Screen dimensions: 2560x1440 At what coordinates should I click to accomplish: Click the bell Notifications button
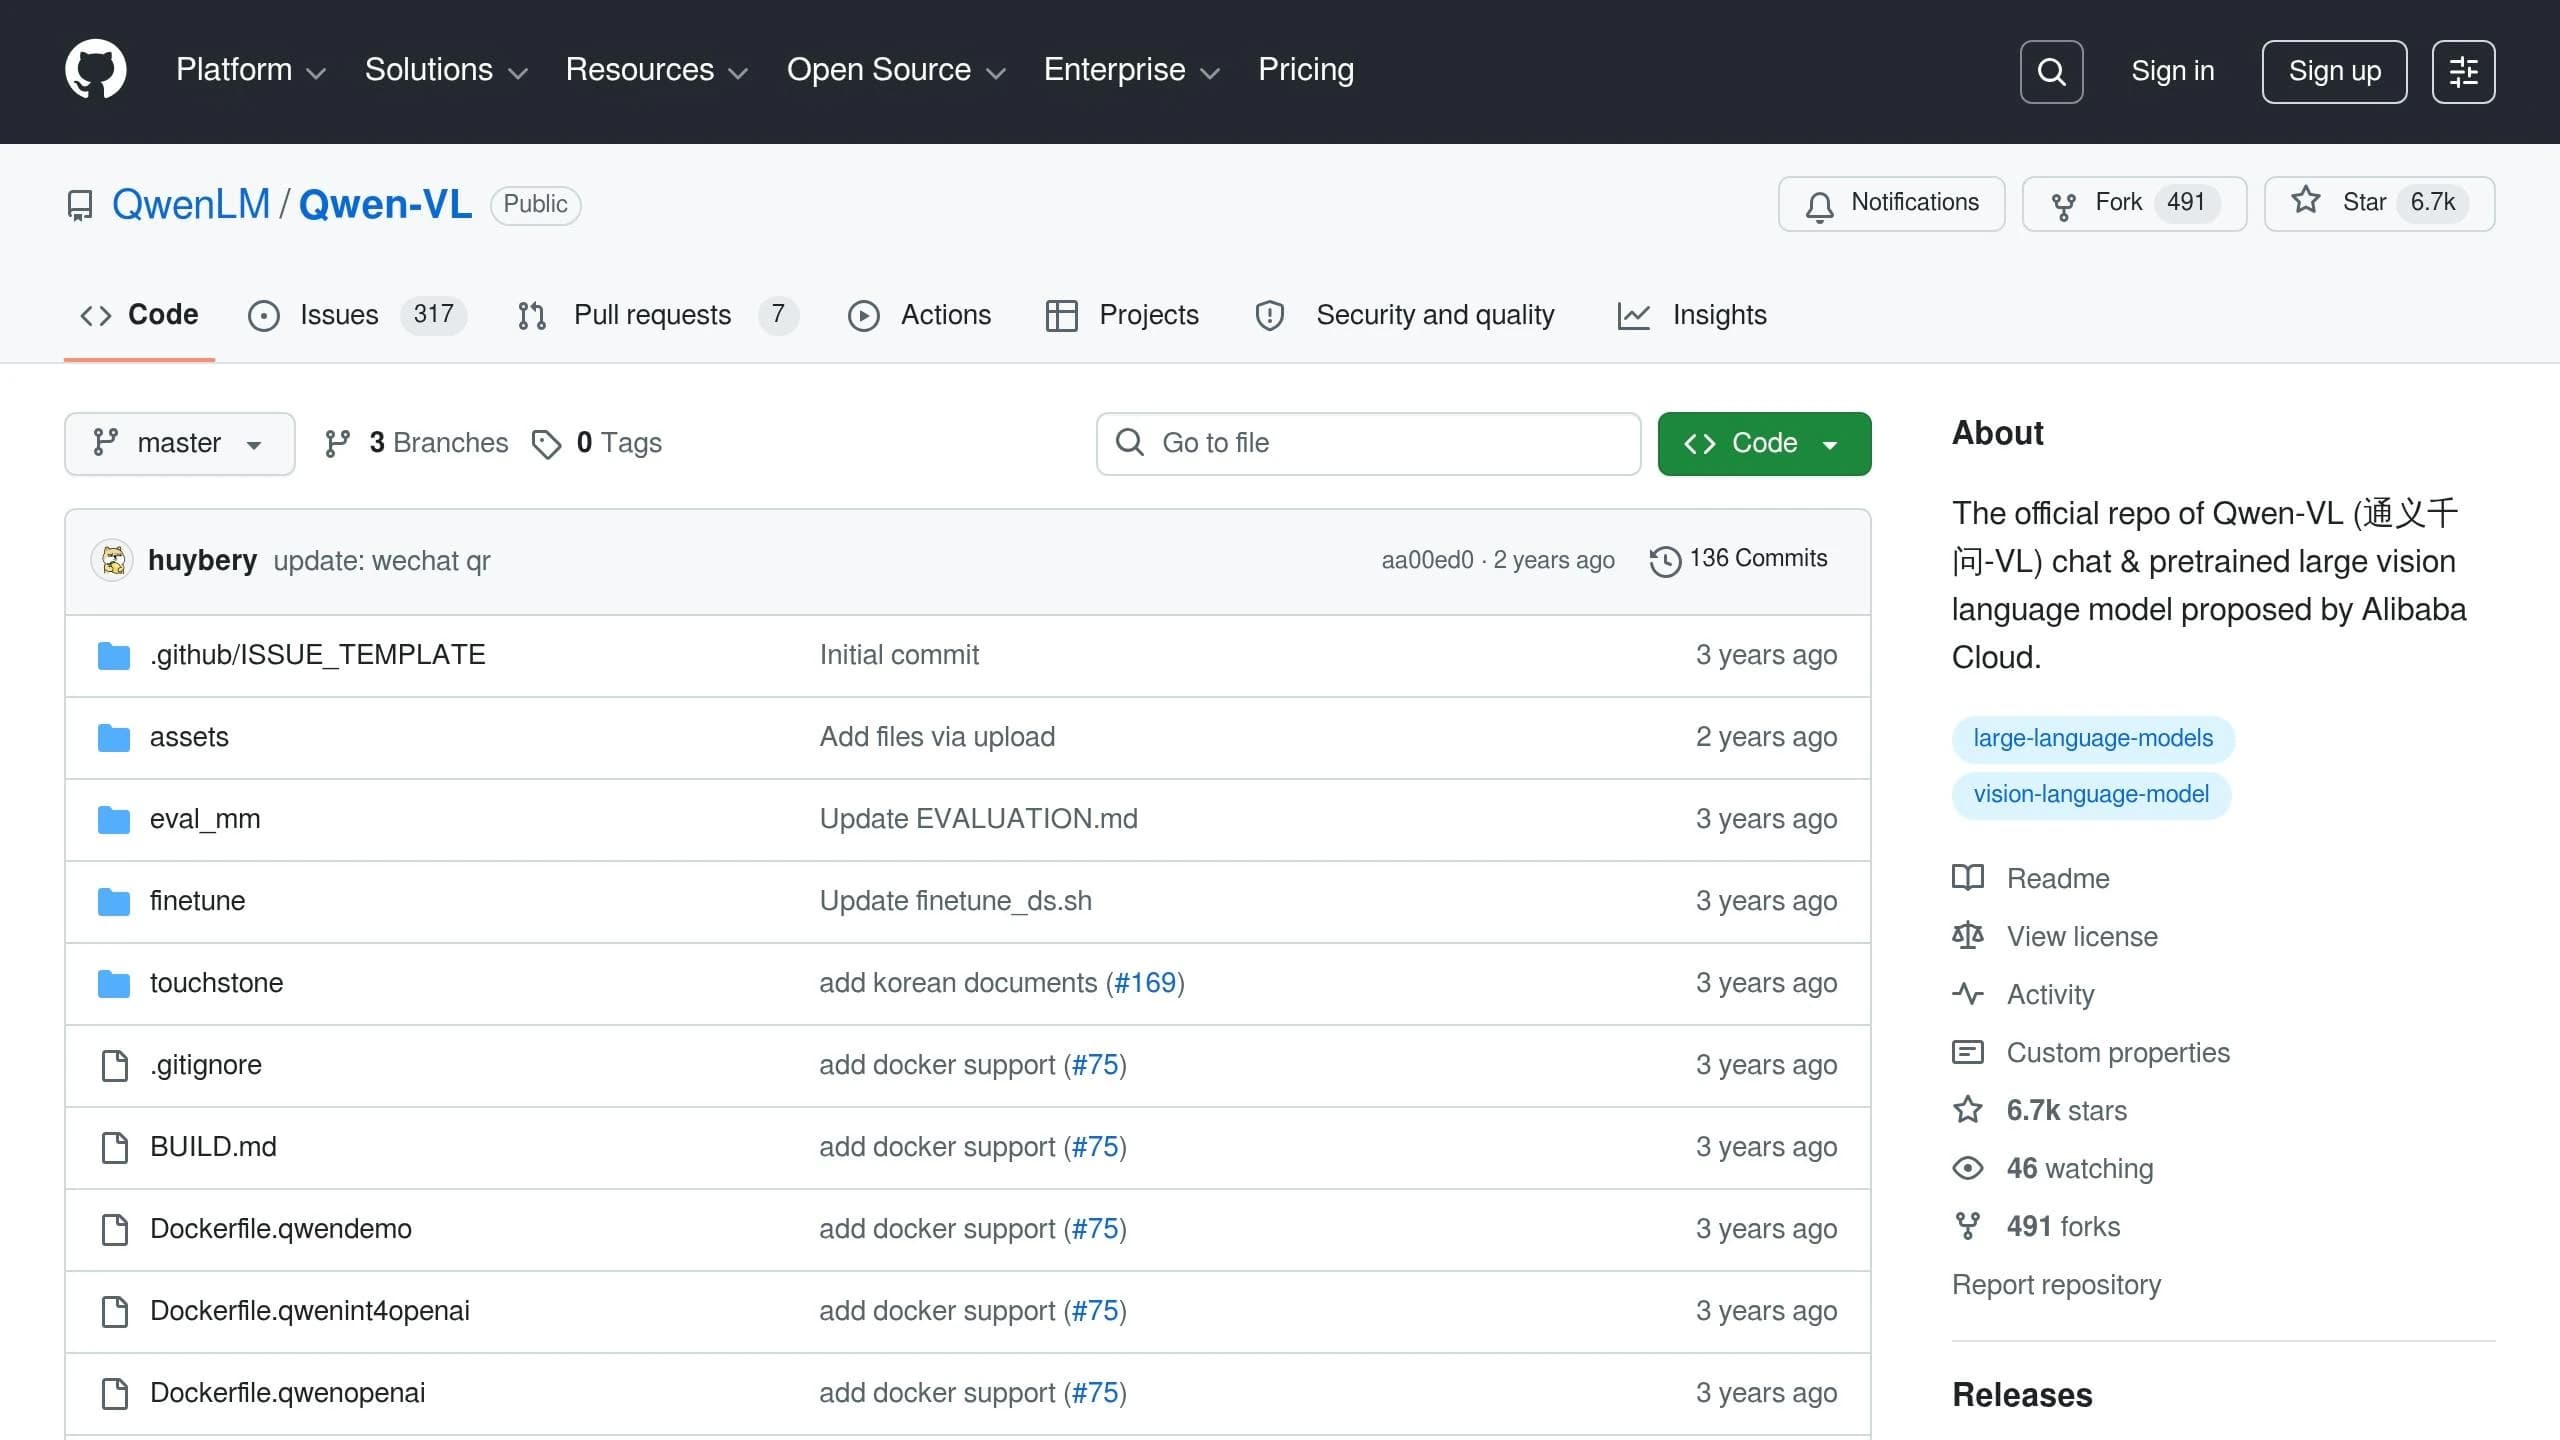tap(1891, 203)
